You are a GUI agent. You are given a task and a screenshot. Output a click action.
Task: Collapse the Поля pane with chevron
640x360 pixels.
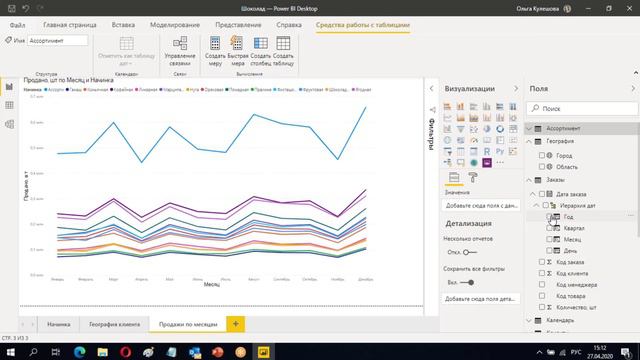[x=633, y=89]
